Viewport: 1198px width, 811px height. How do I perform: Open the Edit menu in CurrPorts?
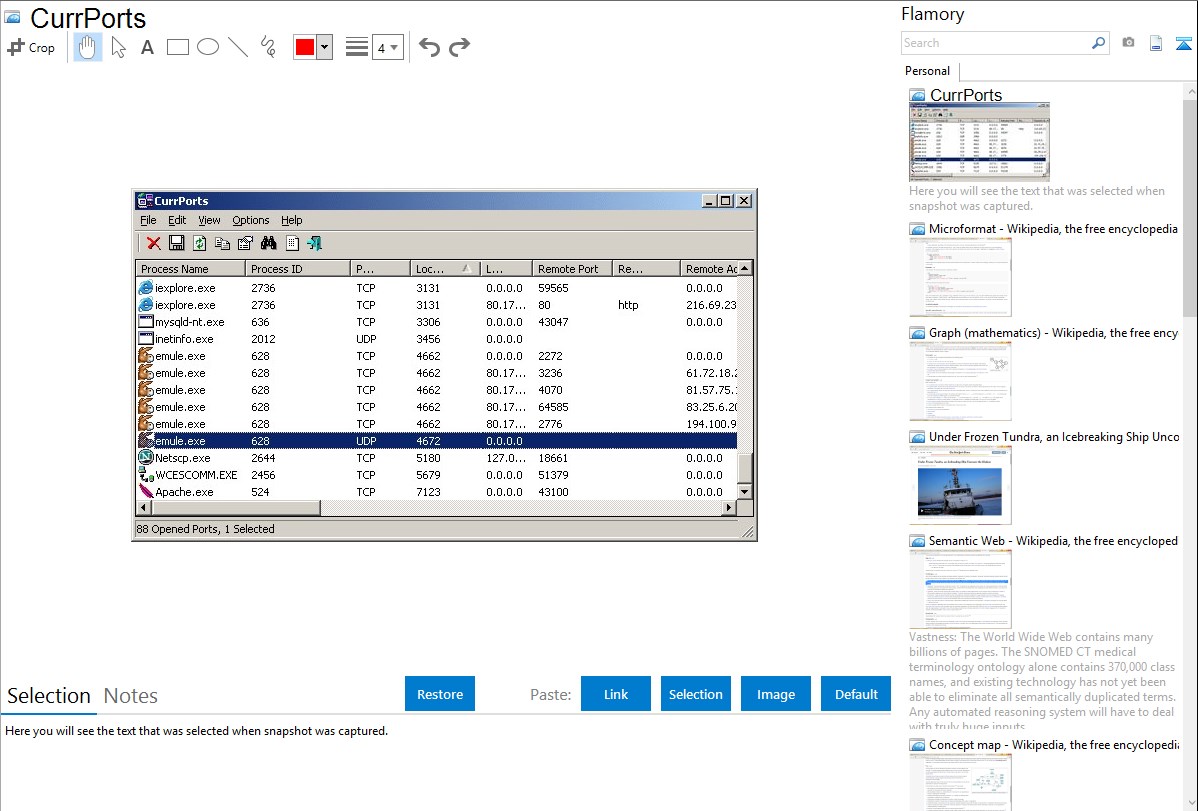pos(177,220)
